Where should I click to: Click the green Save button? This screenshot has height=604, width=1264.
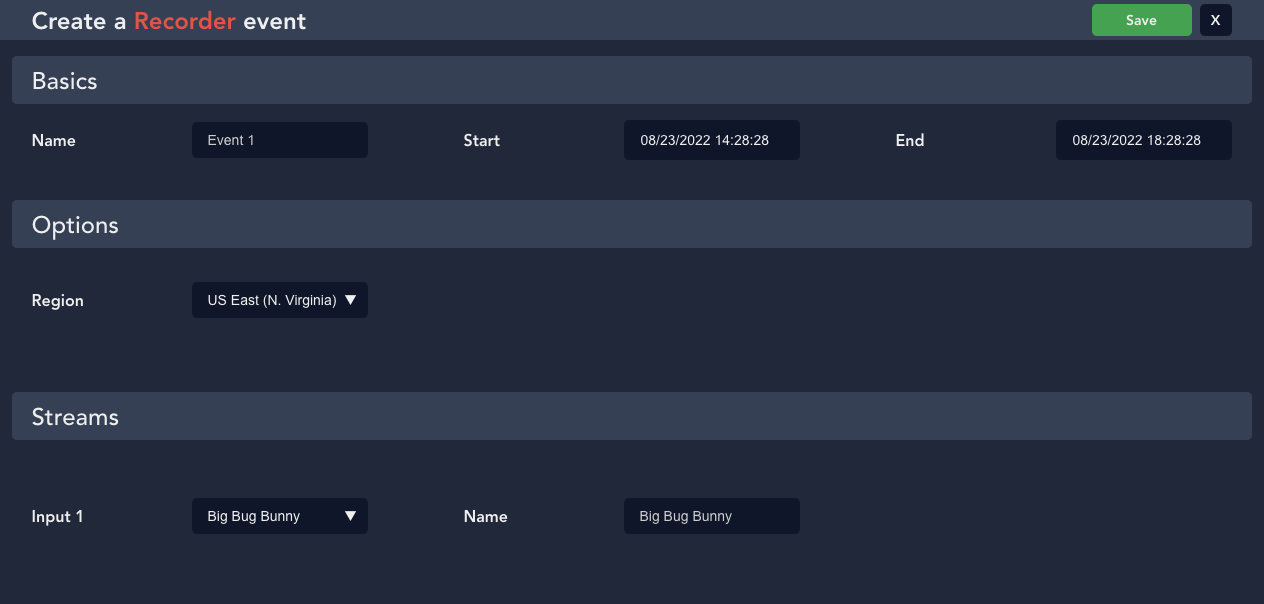click(1141, 20)
